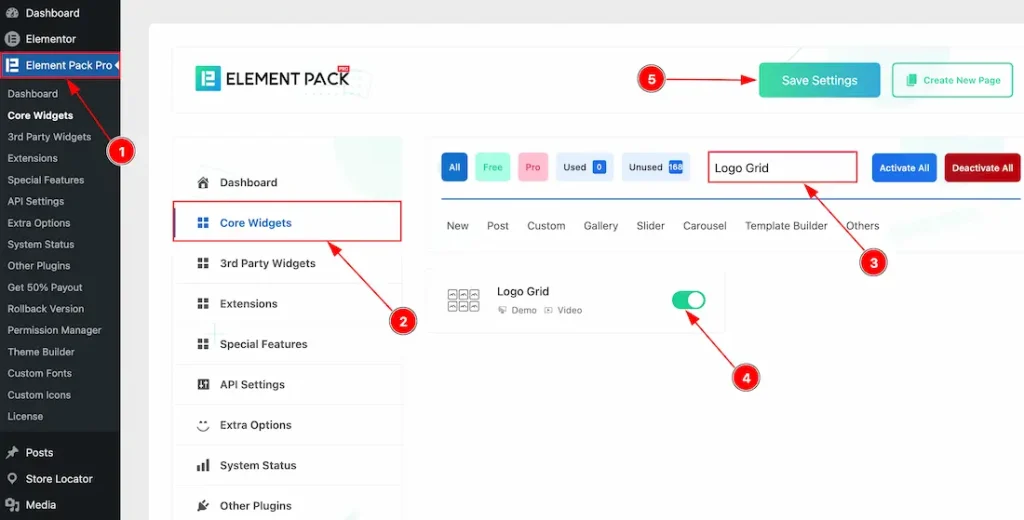Click the Elementor sidebar icon
The width and height of the screenshot is (1024, 520).
pyautogui.click(x=12, y=39)
